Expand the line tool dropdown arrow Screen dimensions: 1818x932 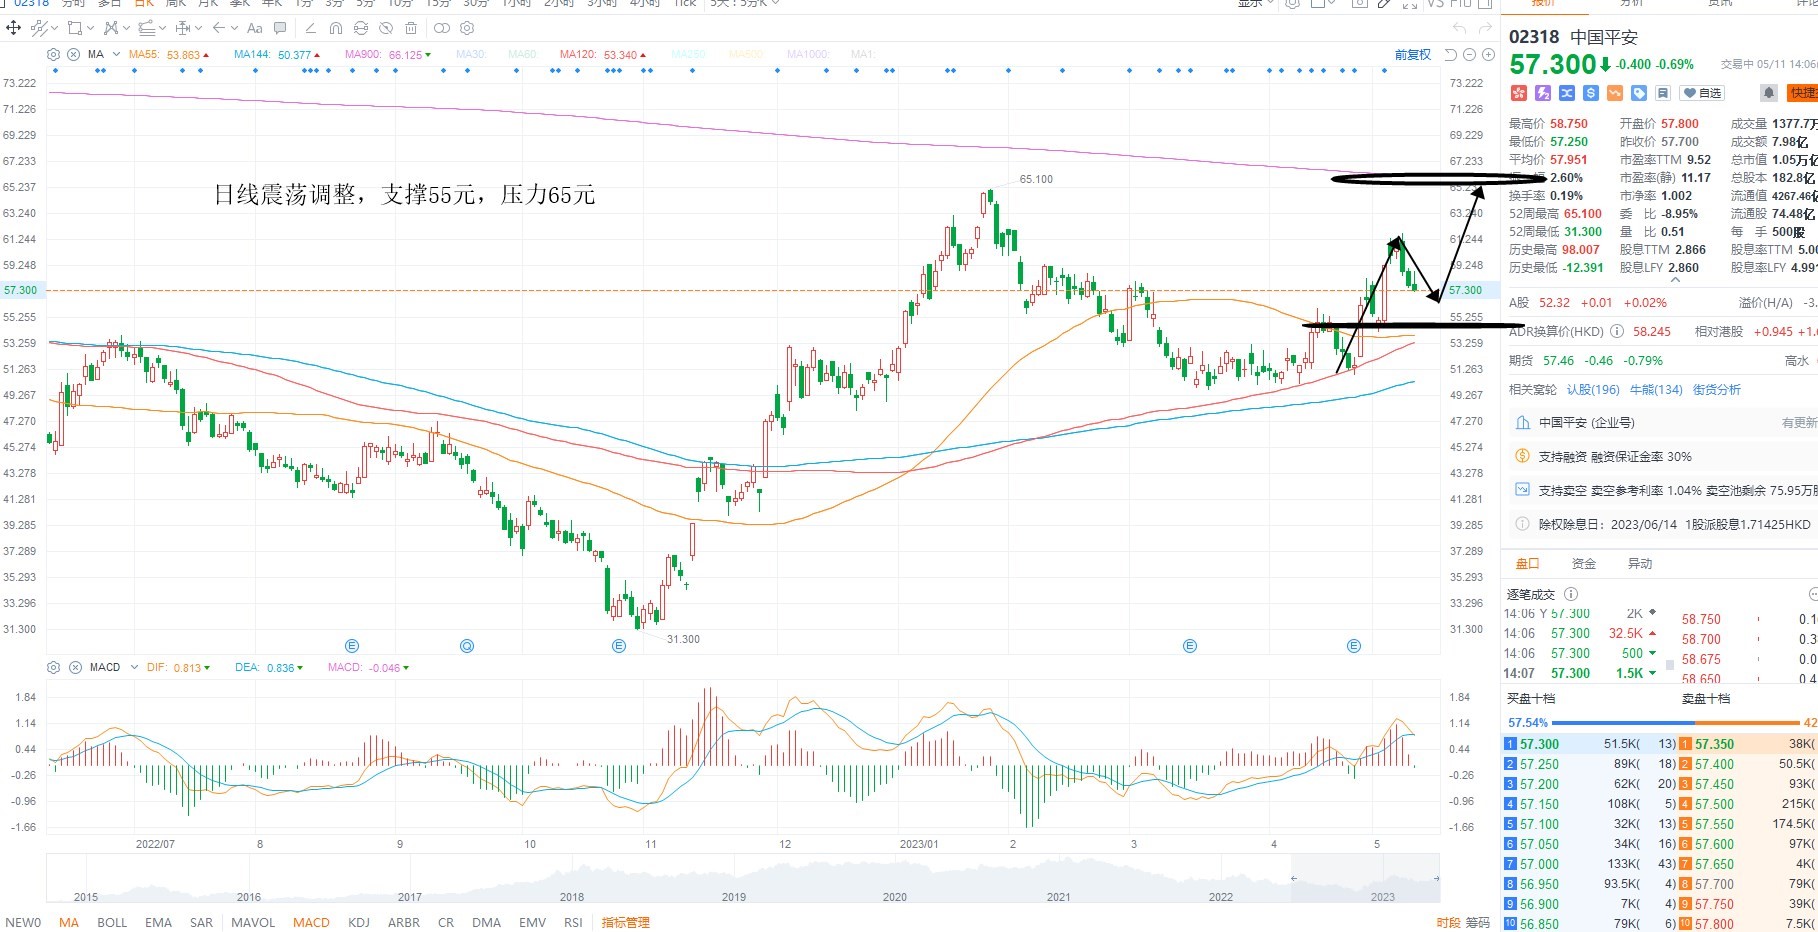pyautogui.click(x=54, y=28)
